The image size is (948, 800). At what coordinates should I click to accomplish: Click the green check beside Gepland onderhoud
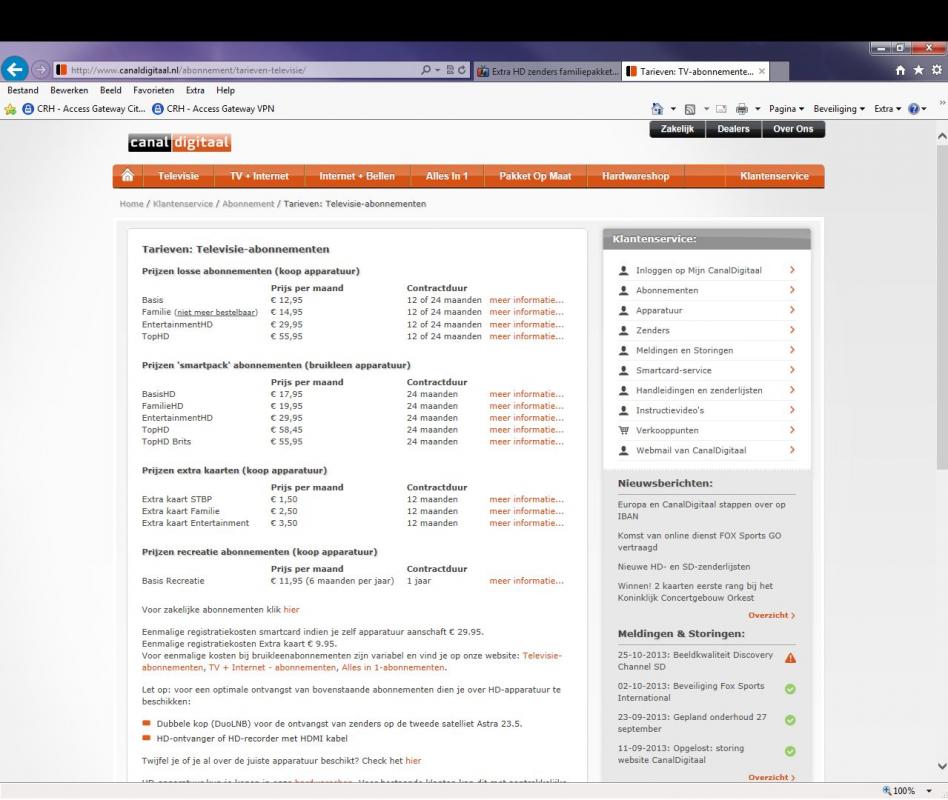790,720
